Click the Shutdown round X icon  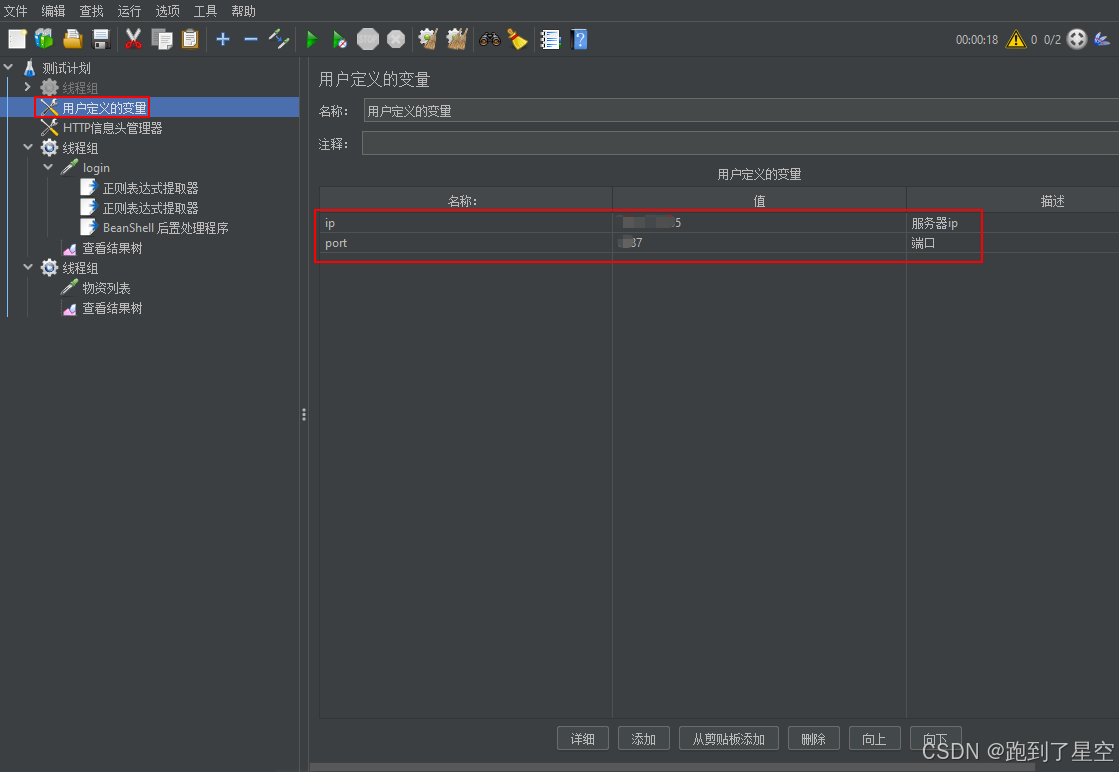click(396, 39)
